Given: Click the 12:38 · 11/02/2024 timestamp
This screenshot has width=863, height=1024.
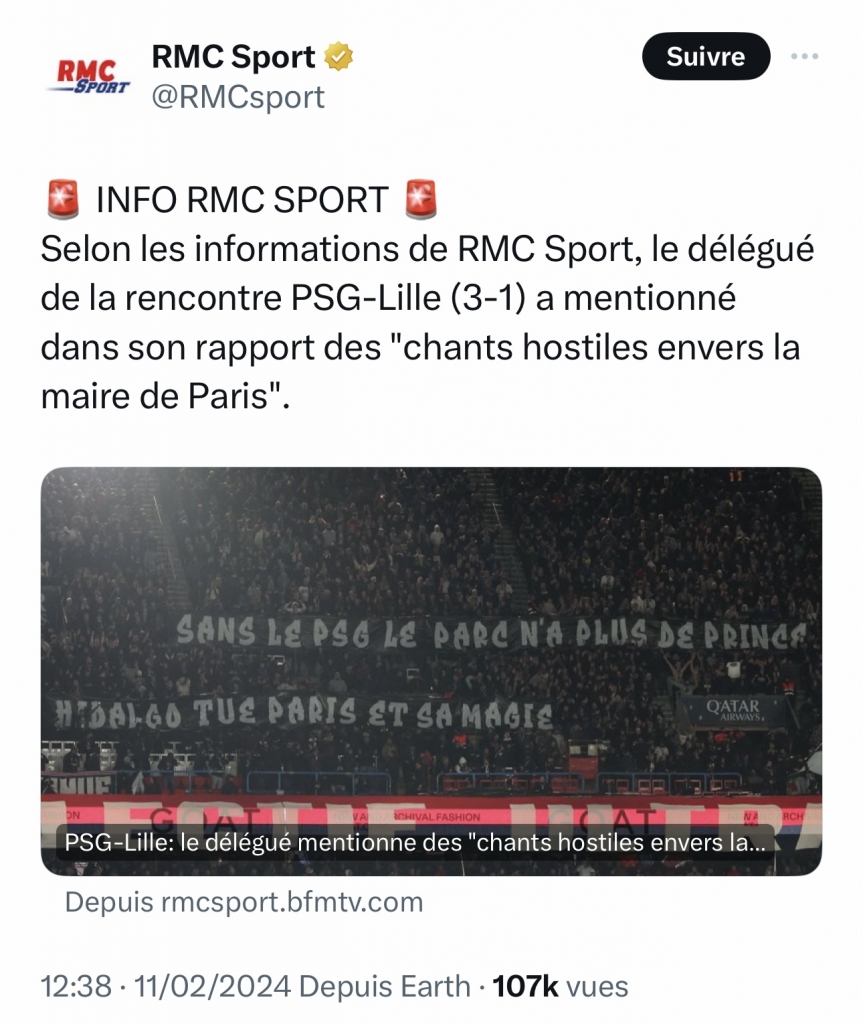Looking at the screenshot, I should click(166, 986).
